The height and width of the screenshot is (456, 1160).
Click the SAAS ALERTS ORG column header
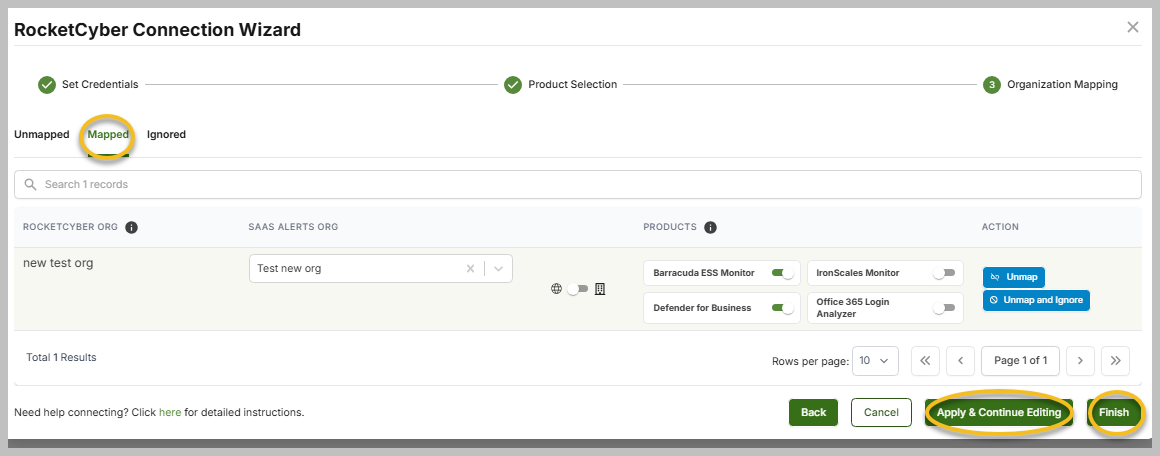293,227
